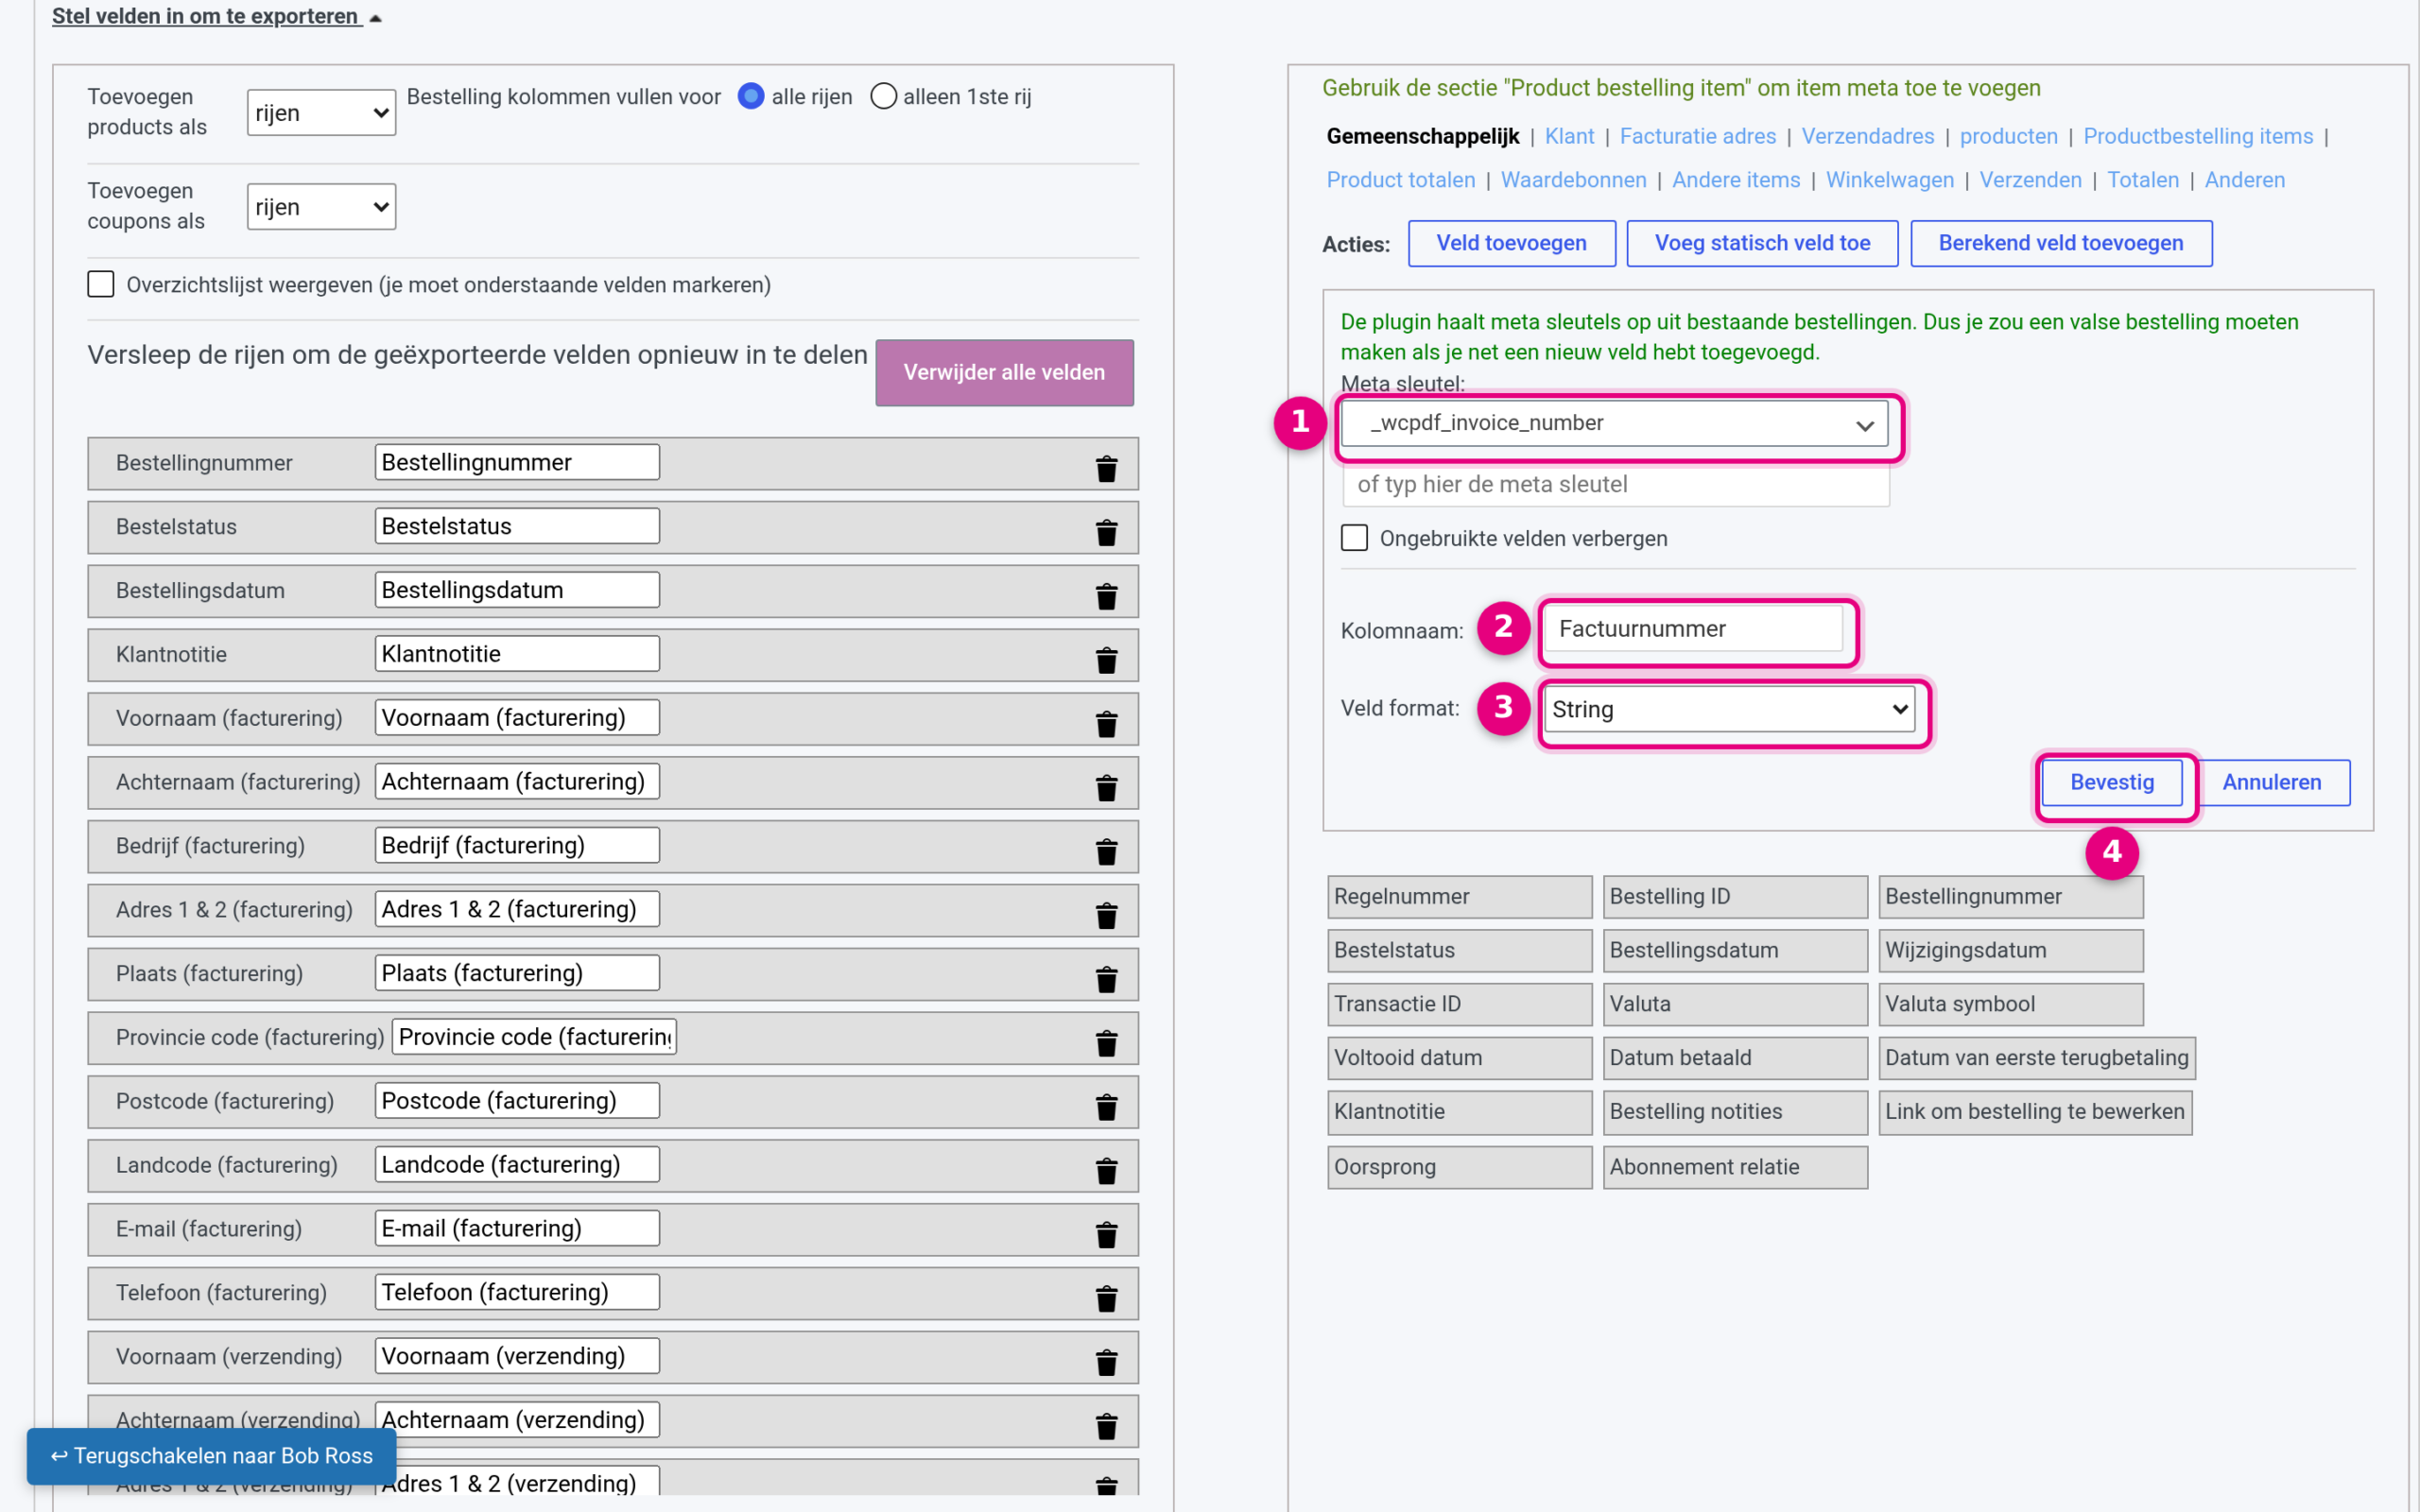This screenshot has width=2420, height=1512.
Task: Edit the Bestellingnummer column label field
Action: click(517, 462)
